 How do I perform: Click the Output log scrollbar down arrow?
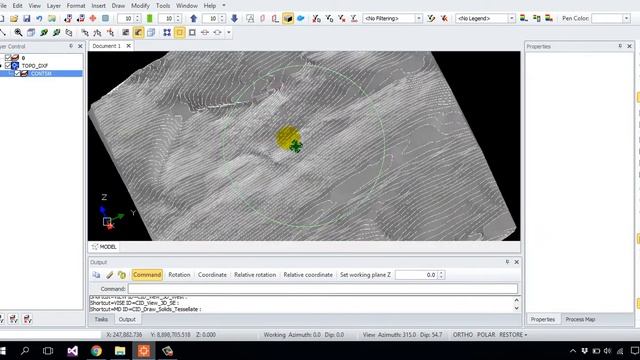[516, 309]
